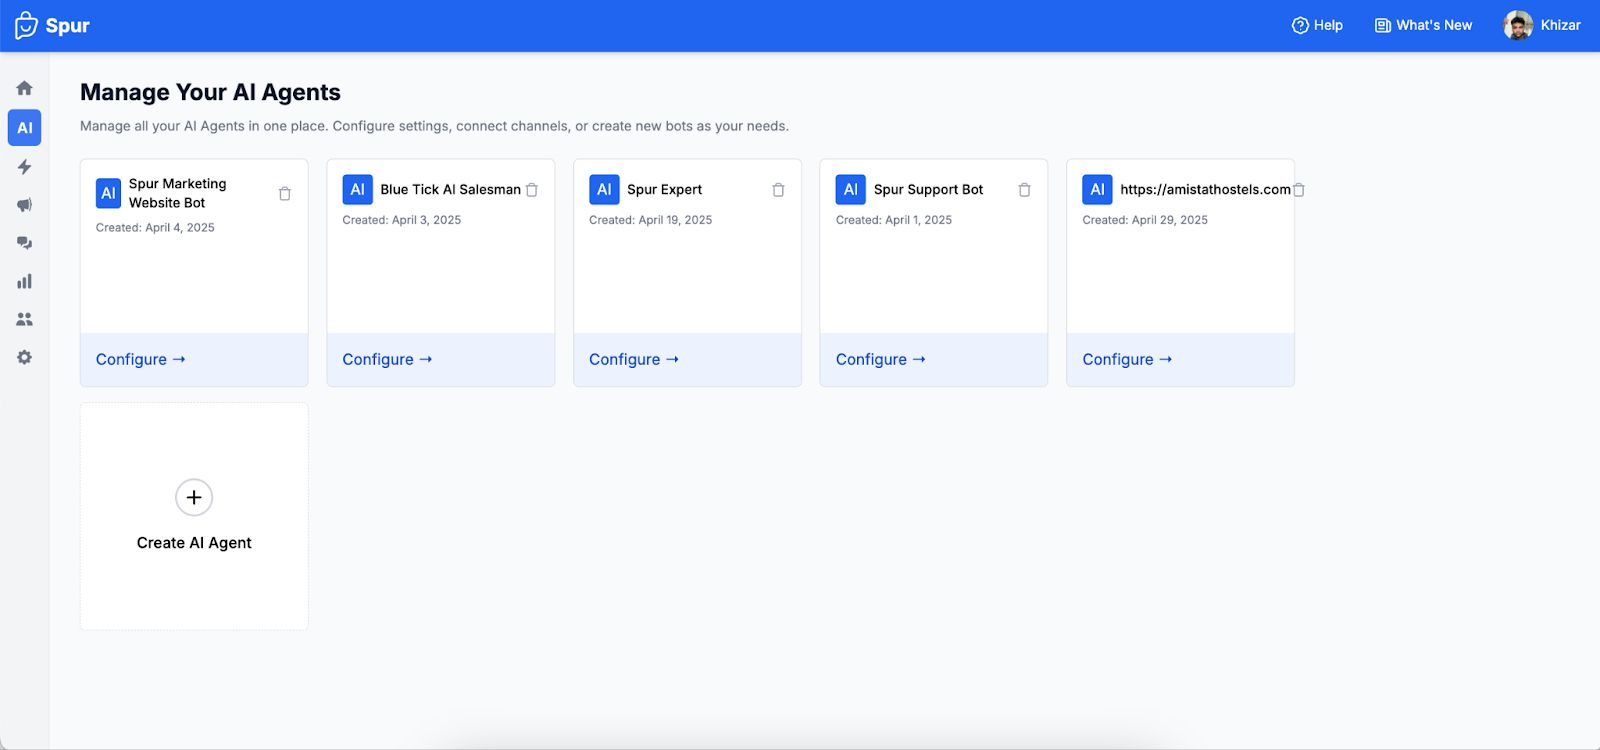The width and height of the screenshot is (1600, 750).
Task: Delete the Blue Tick AI Salesman agent
Action: pyautogui.click(x=532, y=190)
